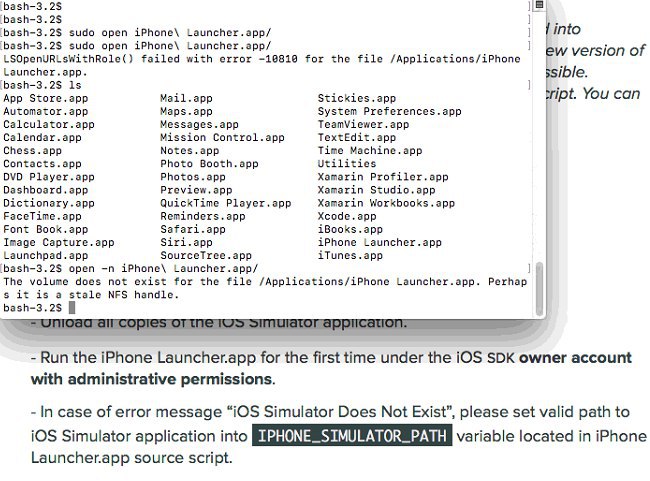This screenshot has width=650, height=481.
Task: Click 'Mission Control.app' in terminal listing
Action: click(223, 138)
